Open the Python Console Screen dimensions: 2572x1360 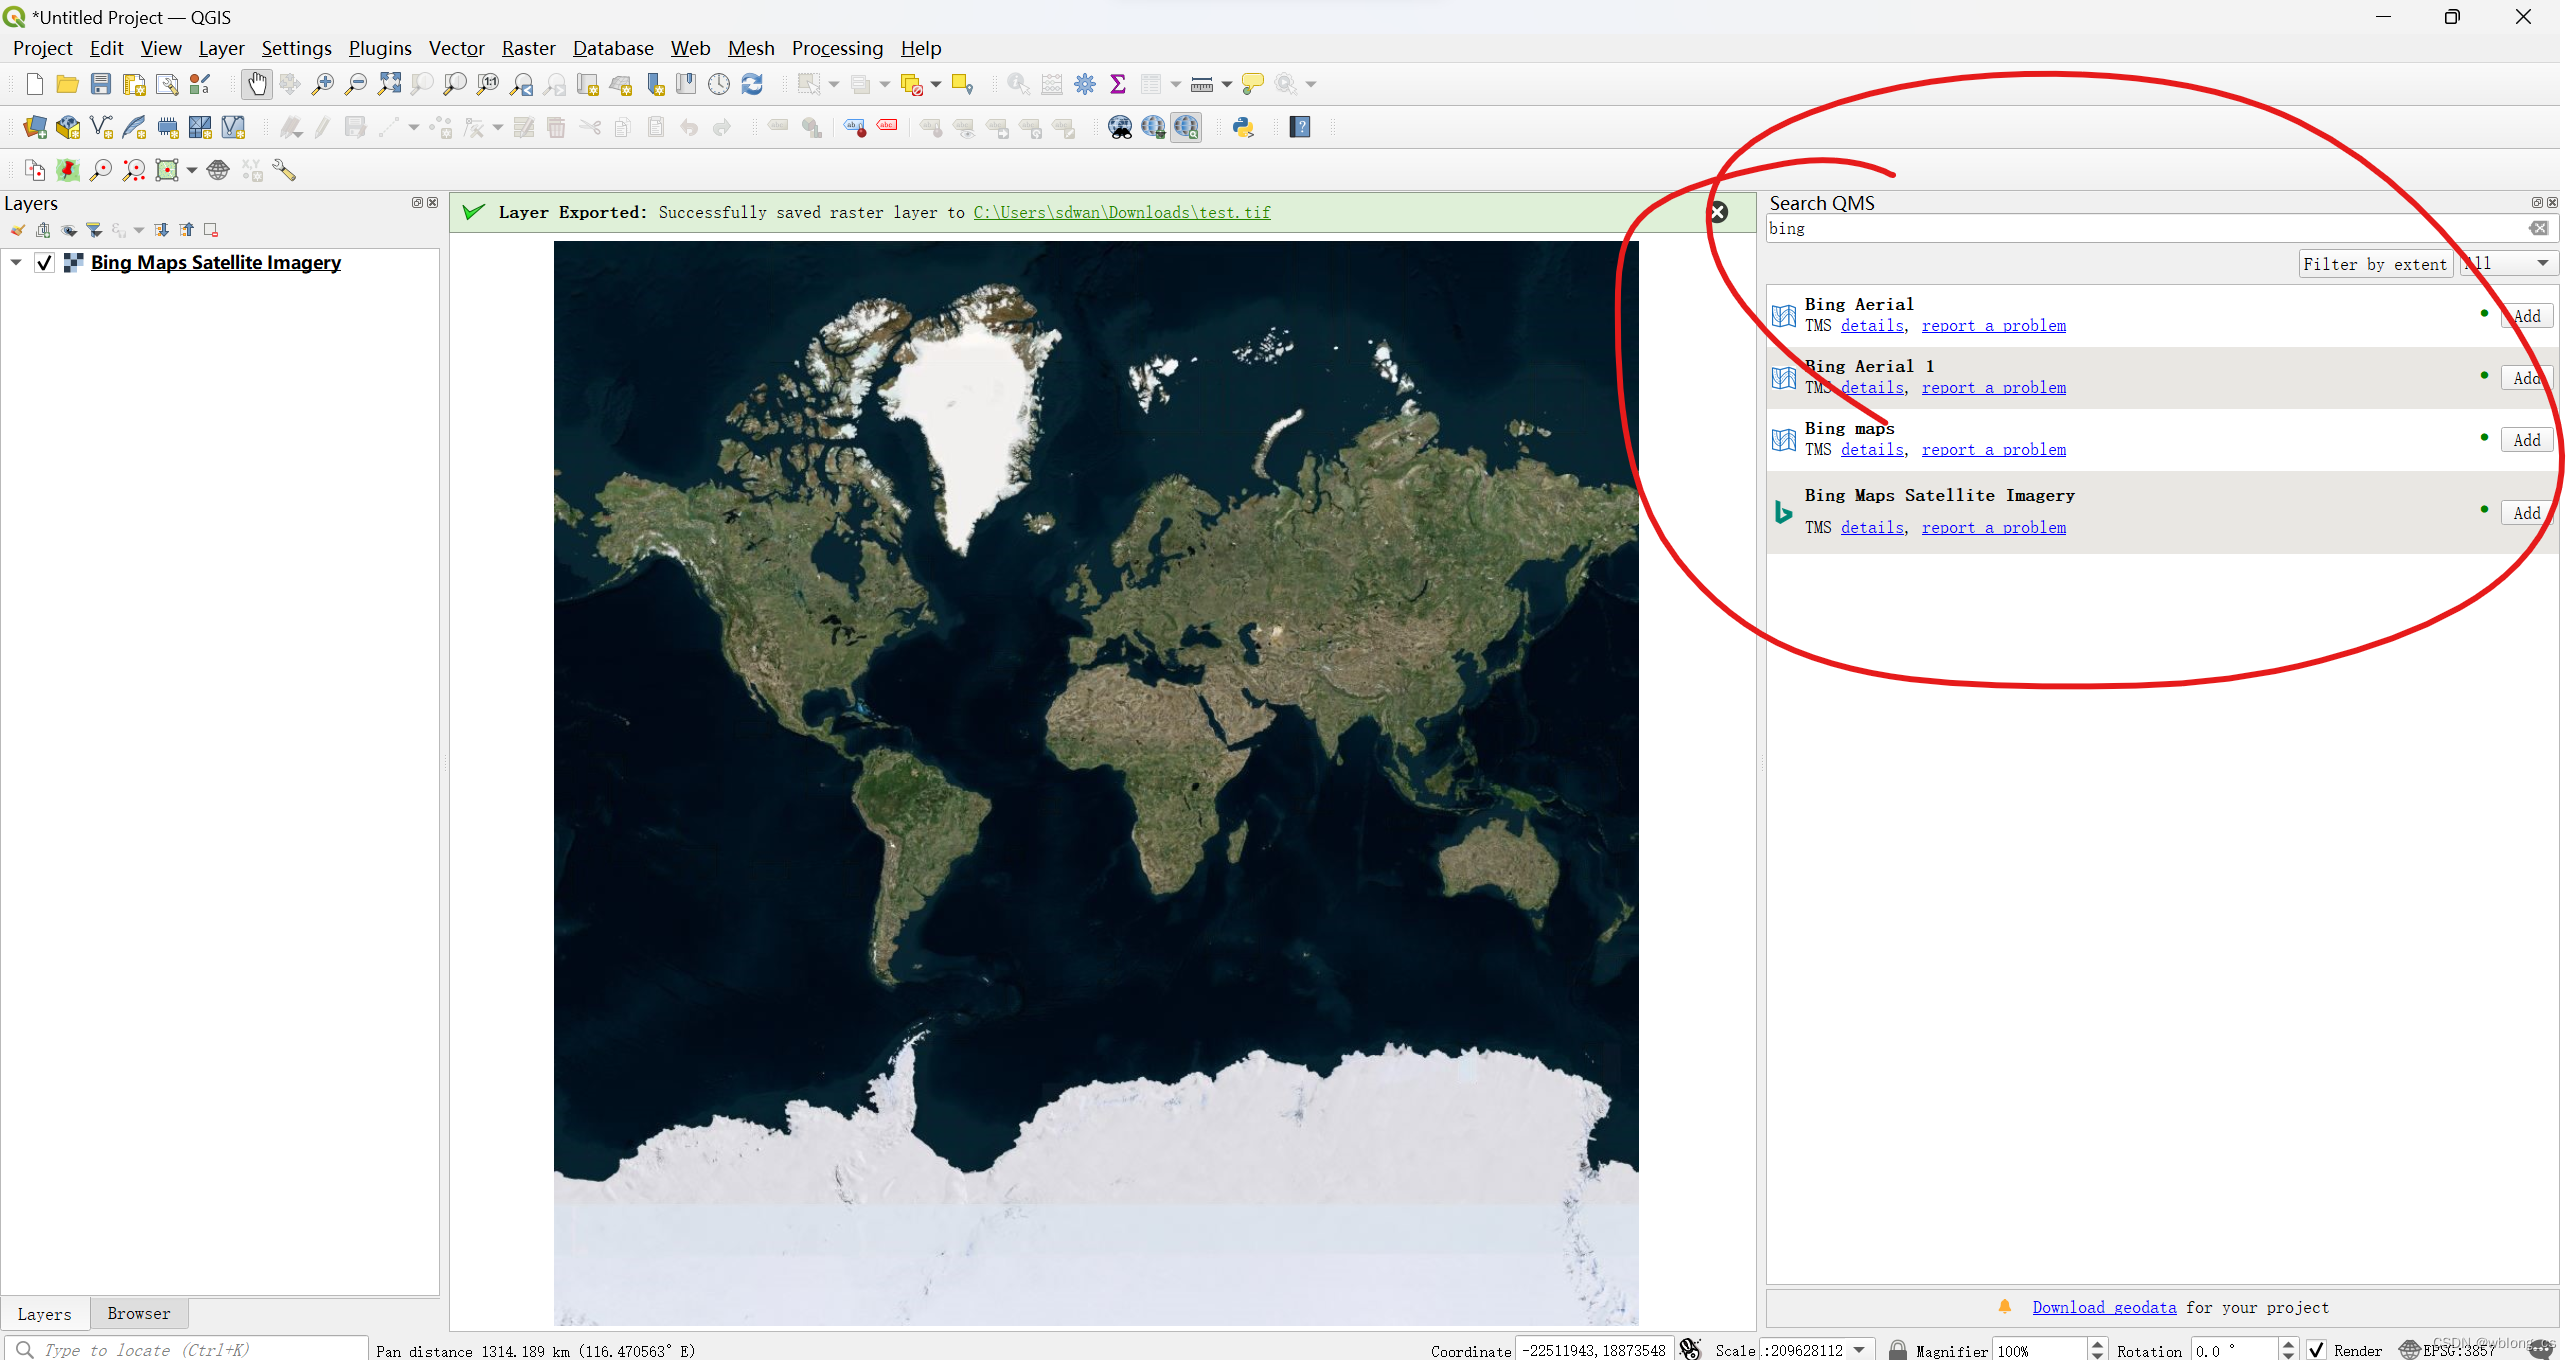pyautogui.click(x=1244, y=127)
